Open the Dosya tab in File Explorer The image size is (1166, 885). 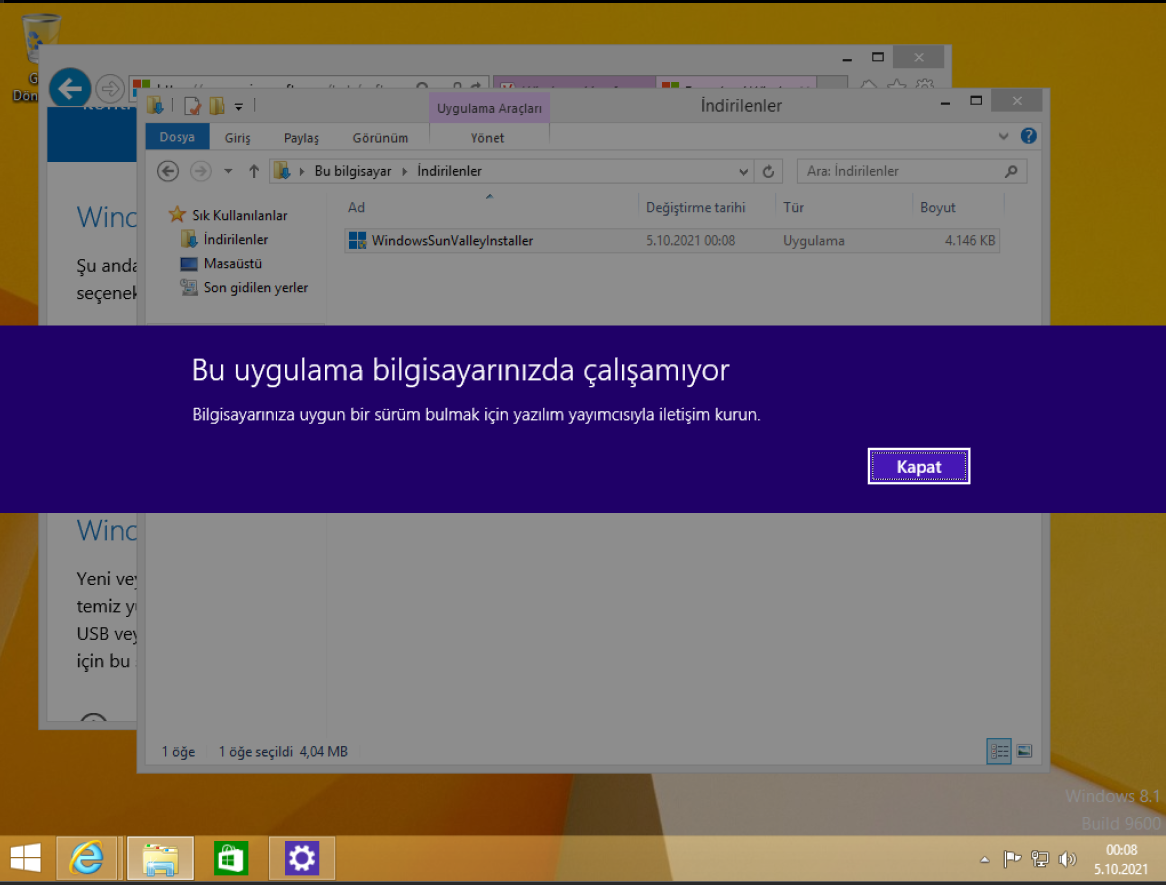click(x=177, y=137)
